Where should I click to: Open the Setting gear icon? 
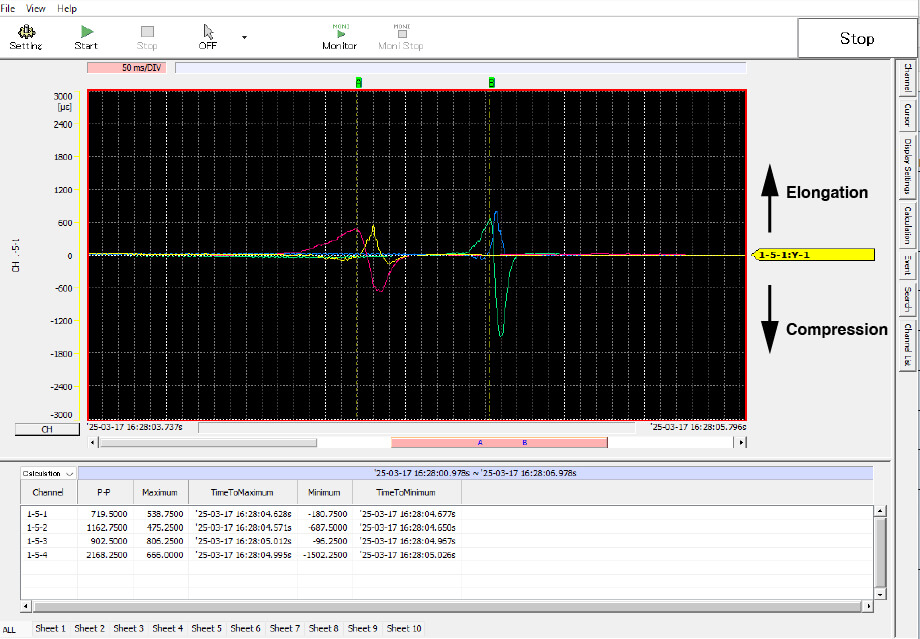click(25, 33)
